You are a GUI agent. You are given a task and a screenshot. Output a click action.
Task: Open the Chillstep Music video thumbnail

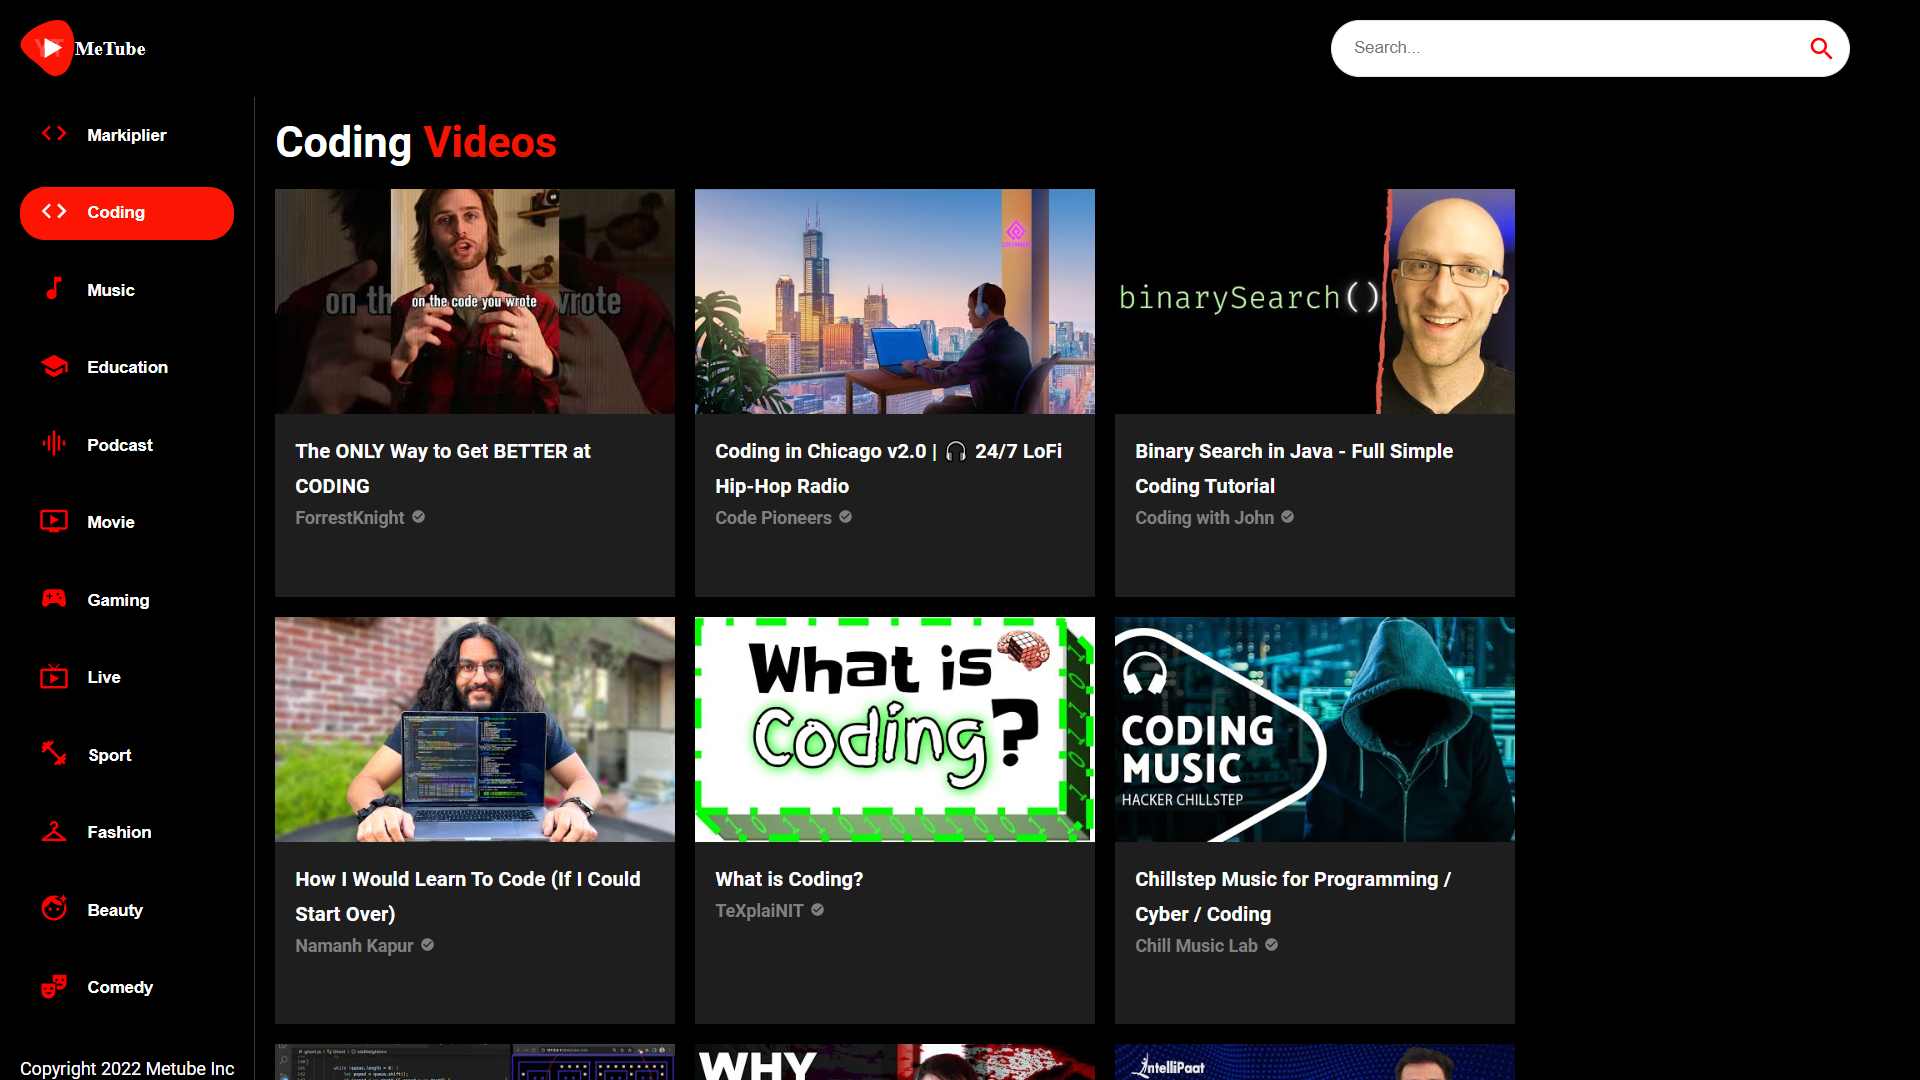1313,729
